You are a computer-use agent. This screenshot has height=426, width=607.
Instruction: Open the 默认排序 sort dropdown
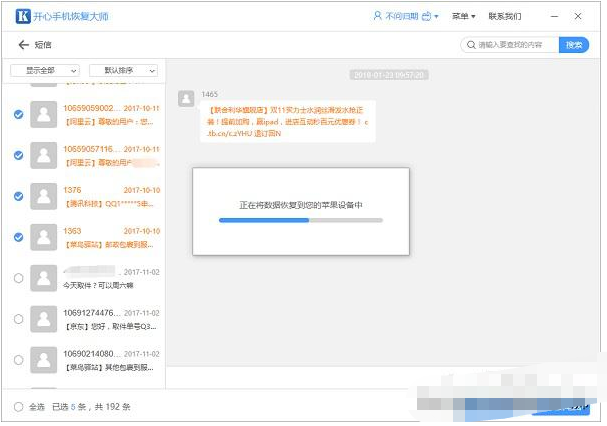tap(123, 71)
